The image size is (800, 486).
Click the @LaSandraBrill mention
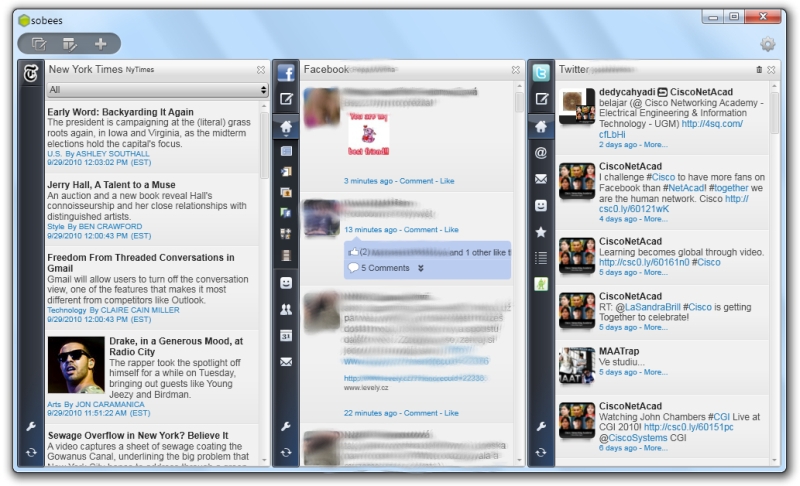pos(647,307)
